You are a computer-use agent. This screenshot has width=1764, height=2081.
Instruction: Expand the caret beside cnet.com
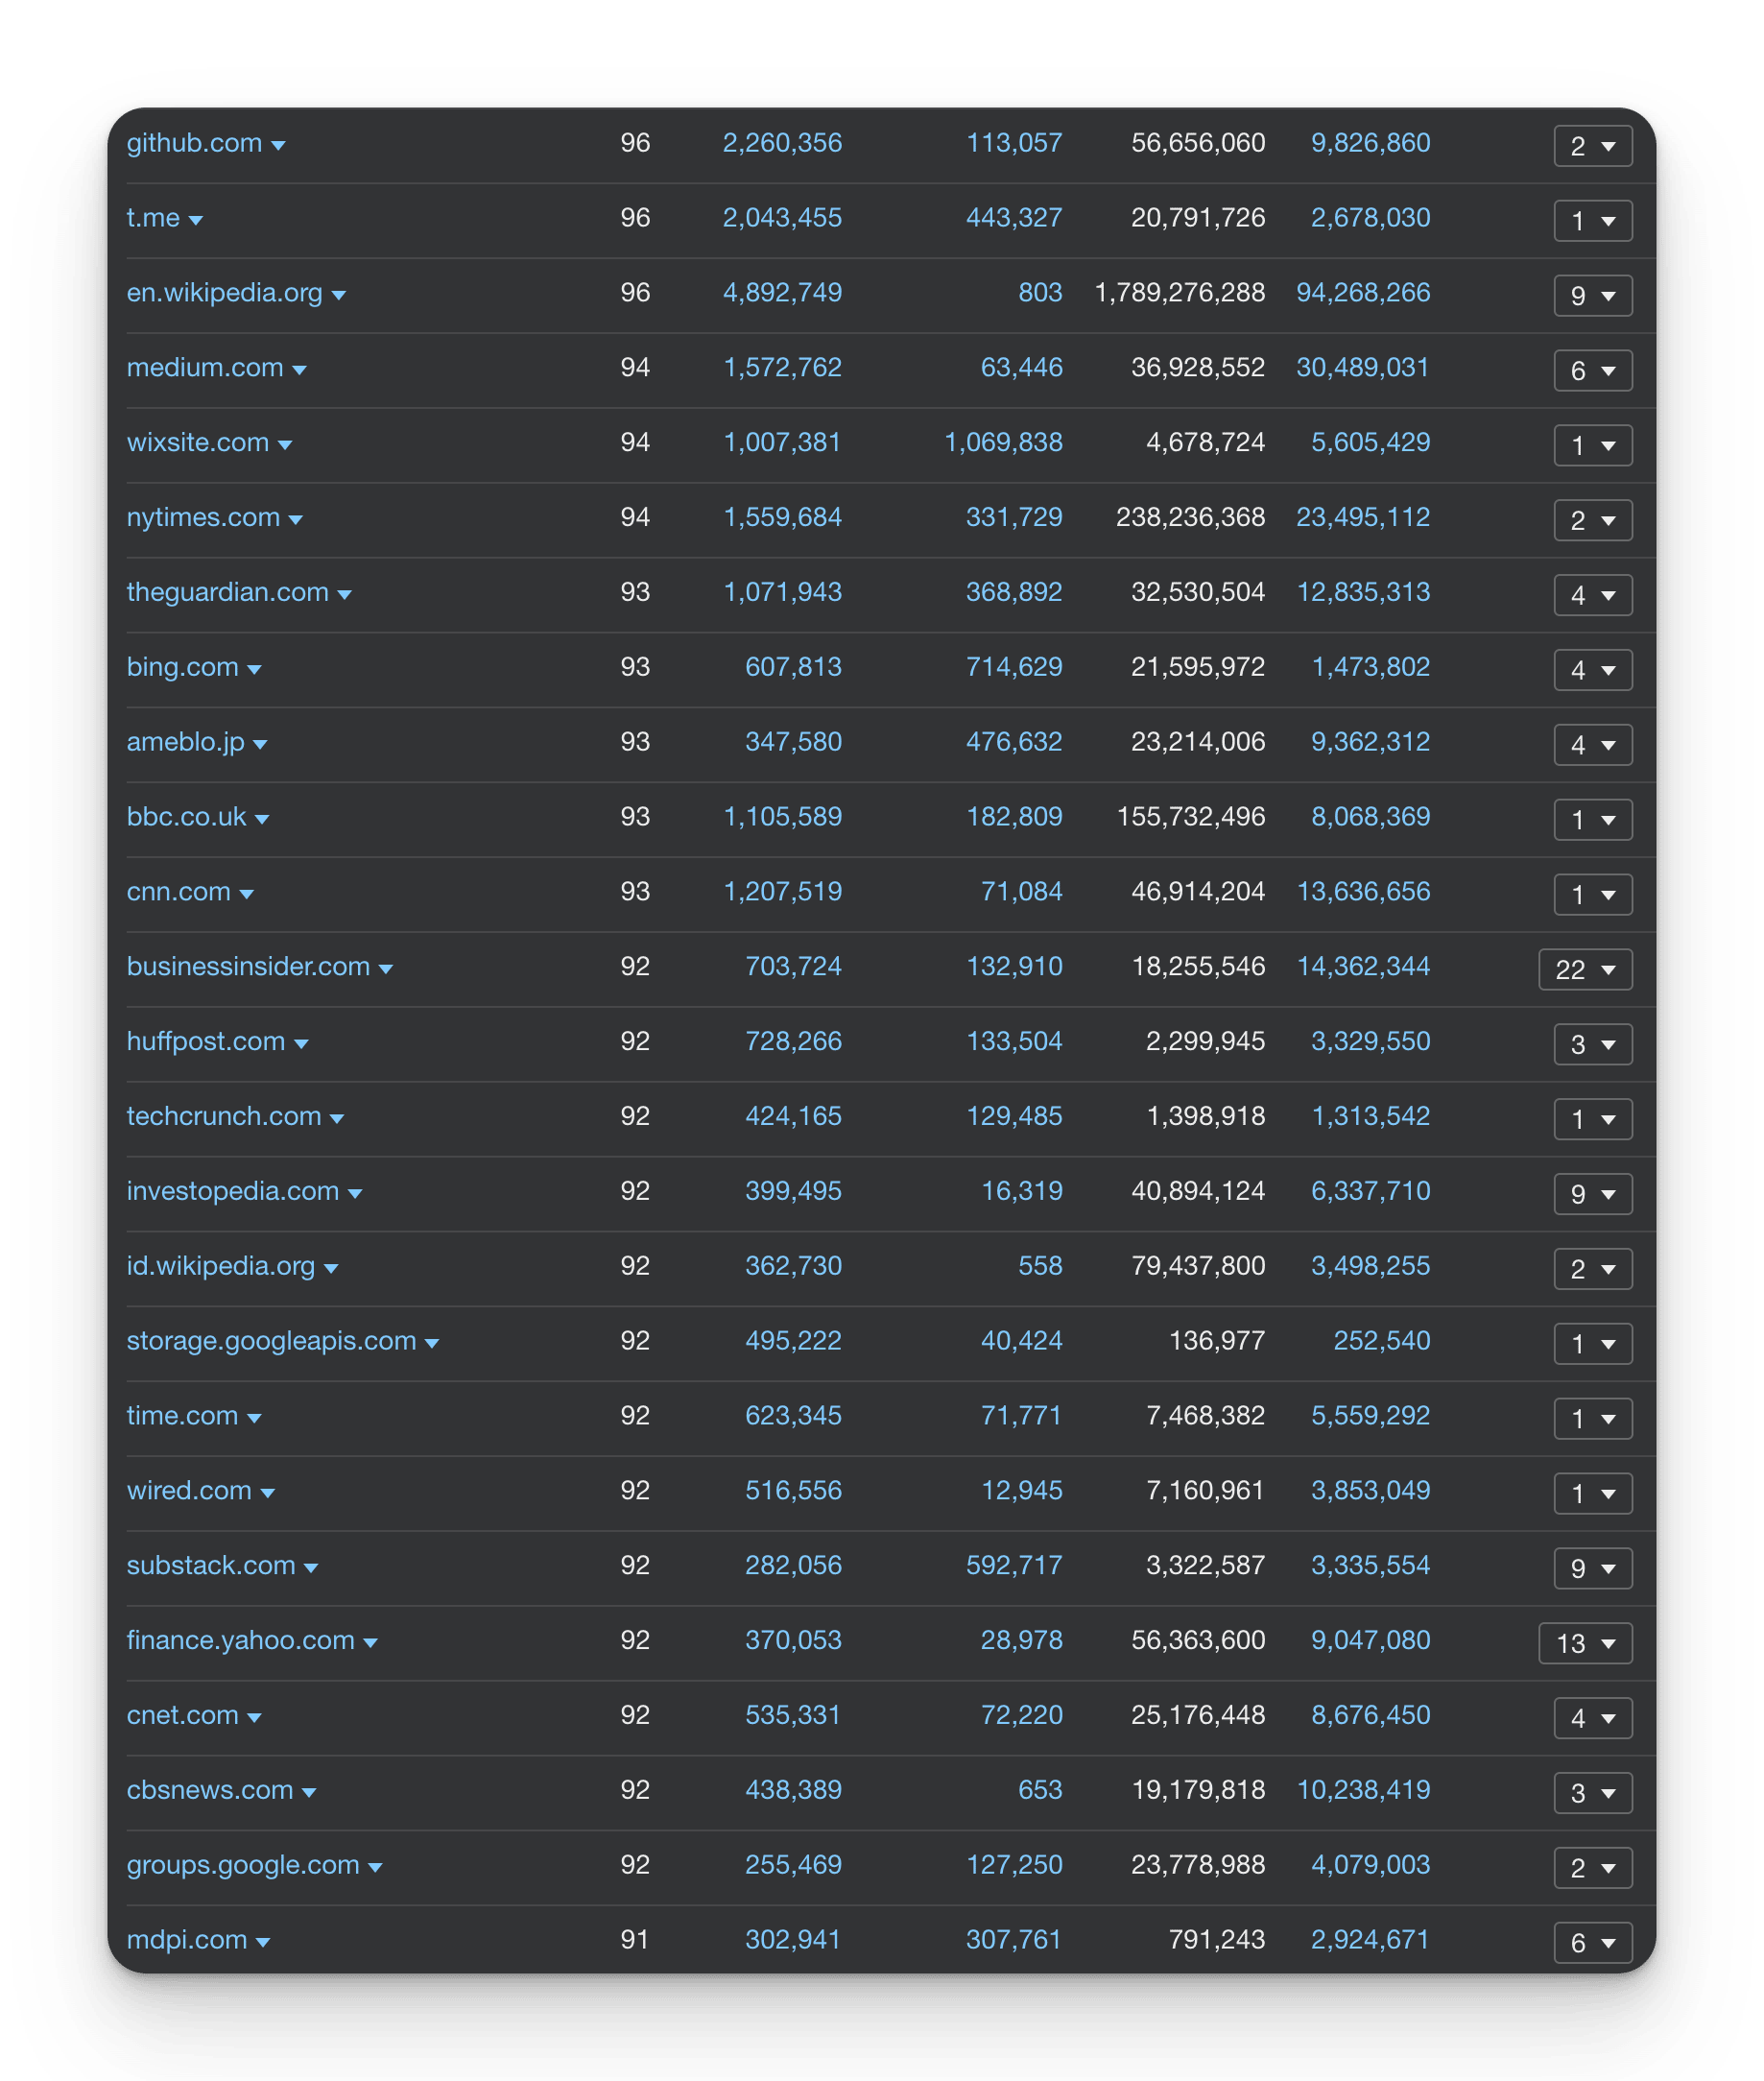pyautogui.click(x=254, y=1718)
